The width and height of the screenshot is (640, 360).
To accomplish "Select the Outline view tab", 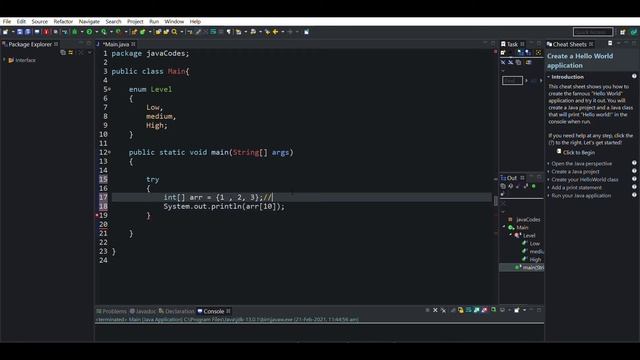I will click(x=513, y=178).
